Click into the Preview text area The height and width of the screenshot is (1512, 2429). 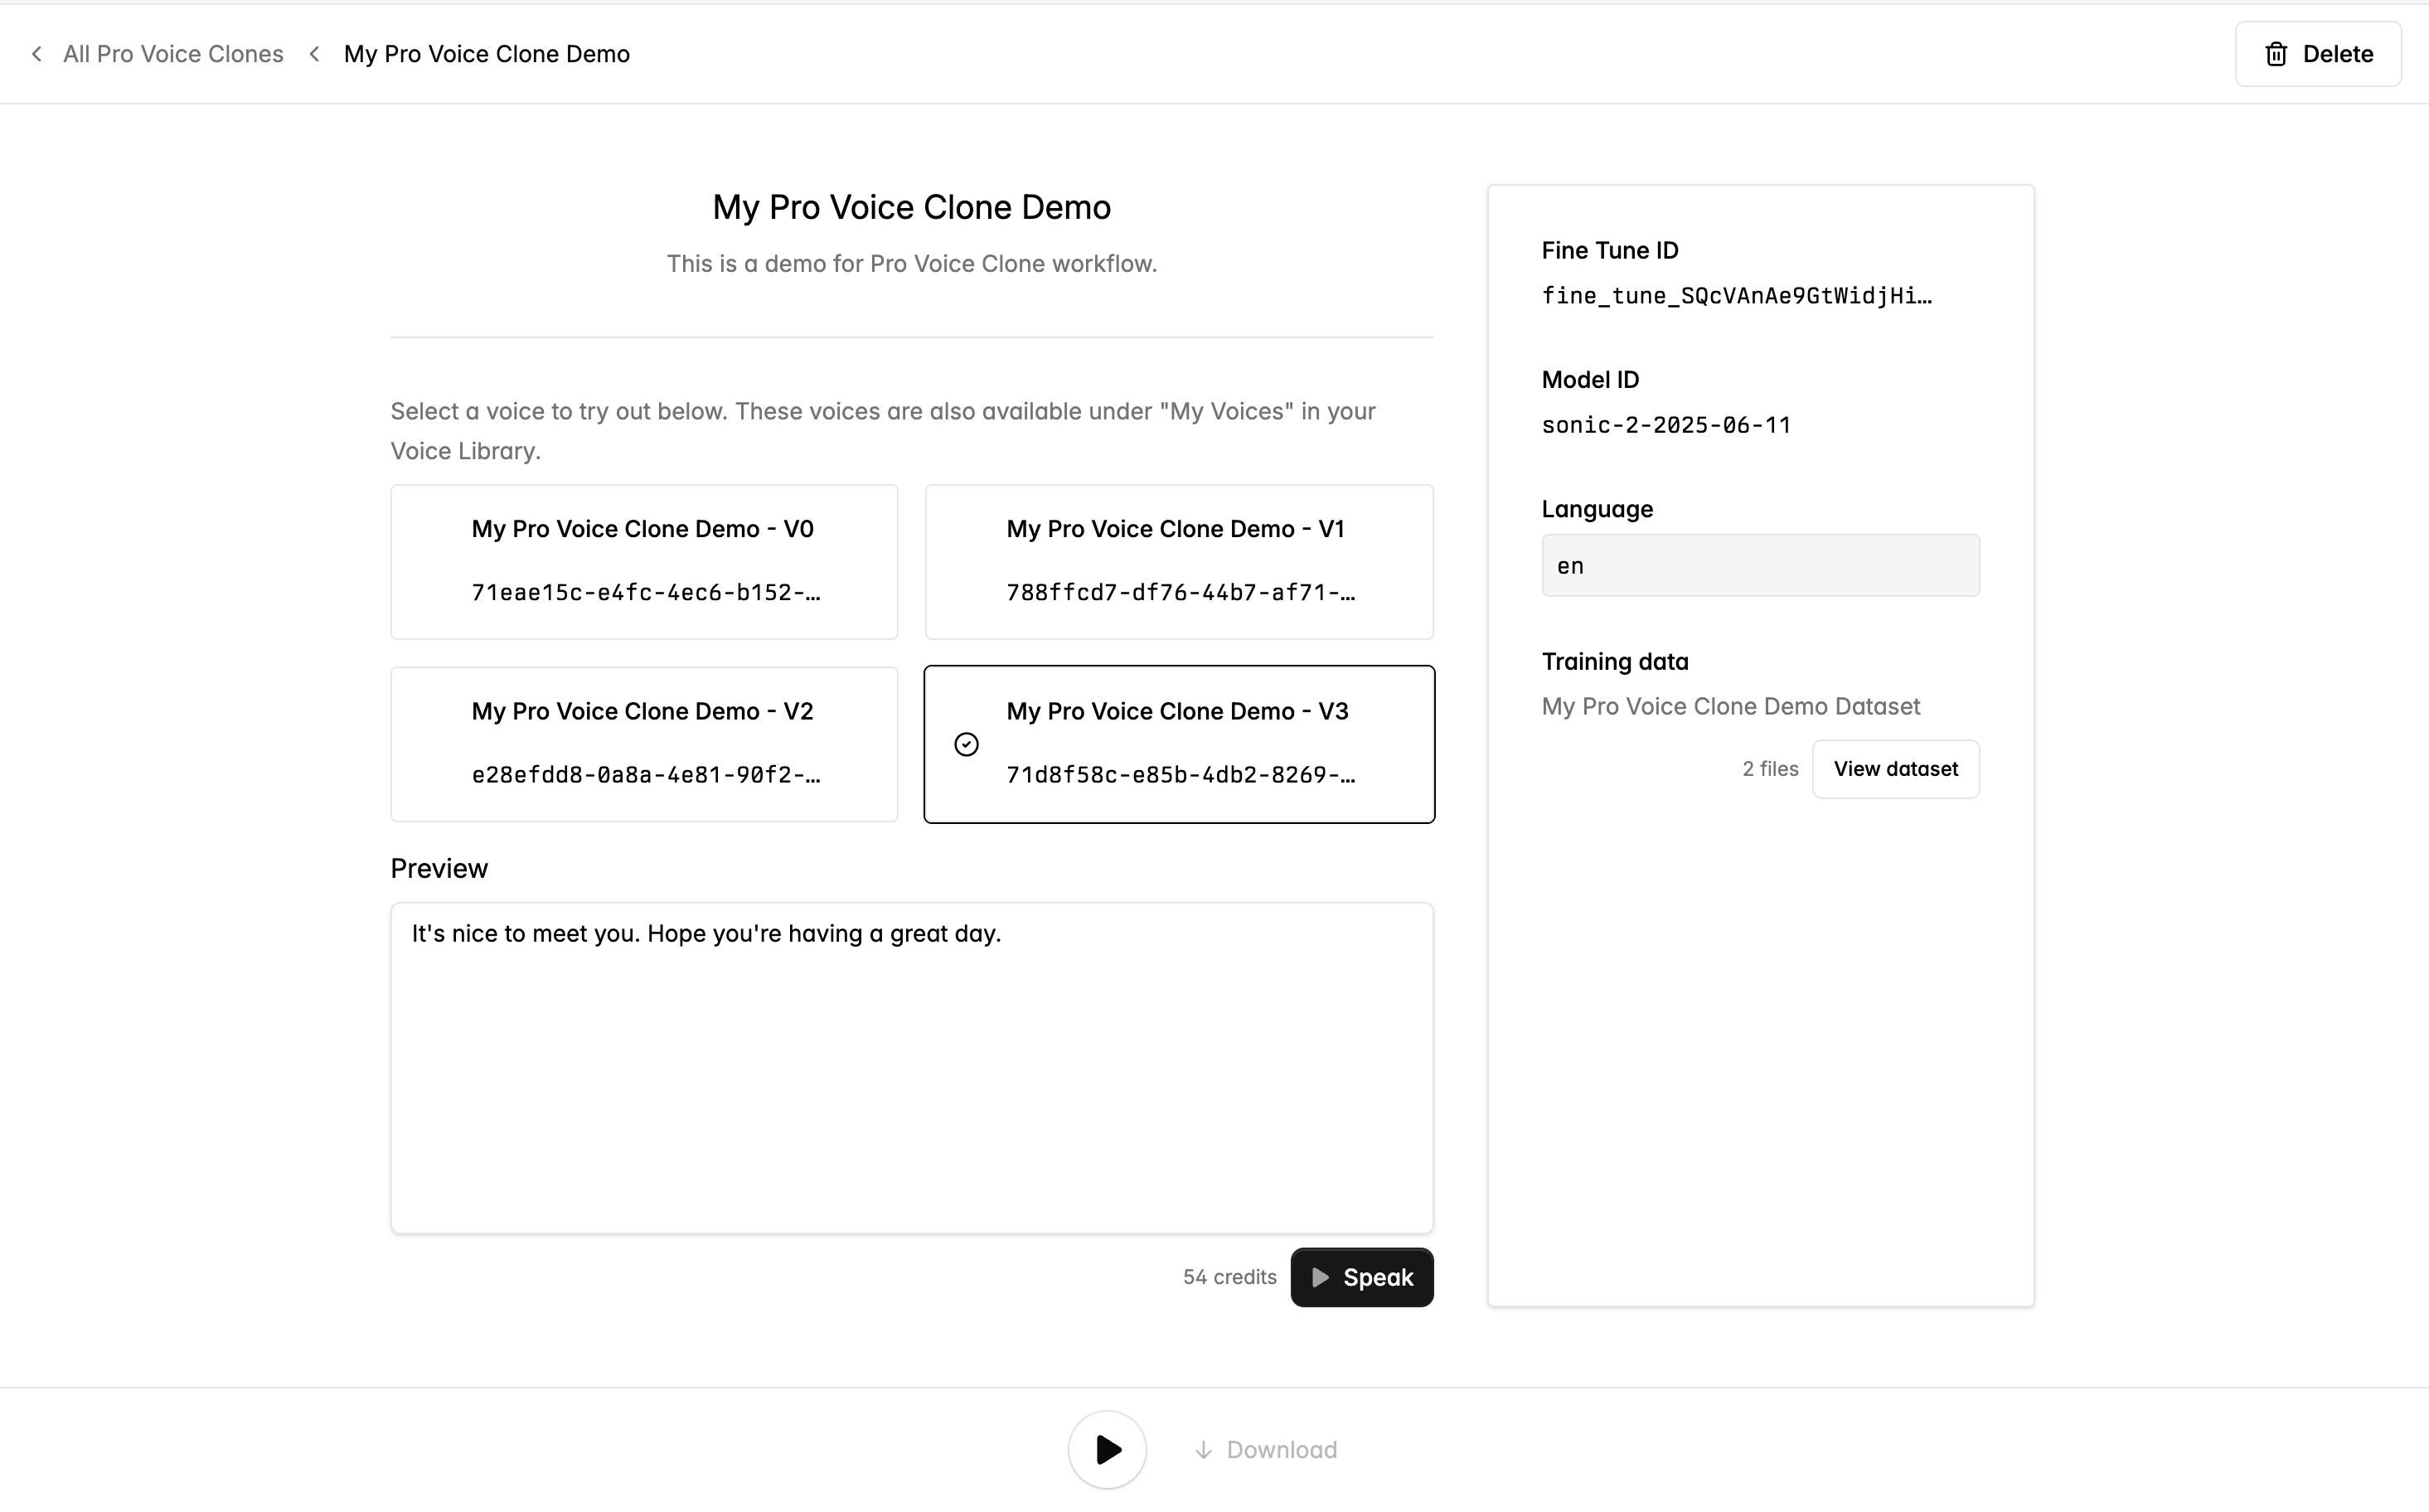point(911,1067)
